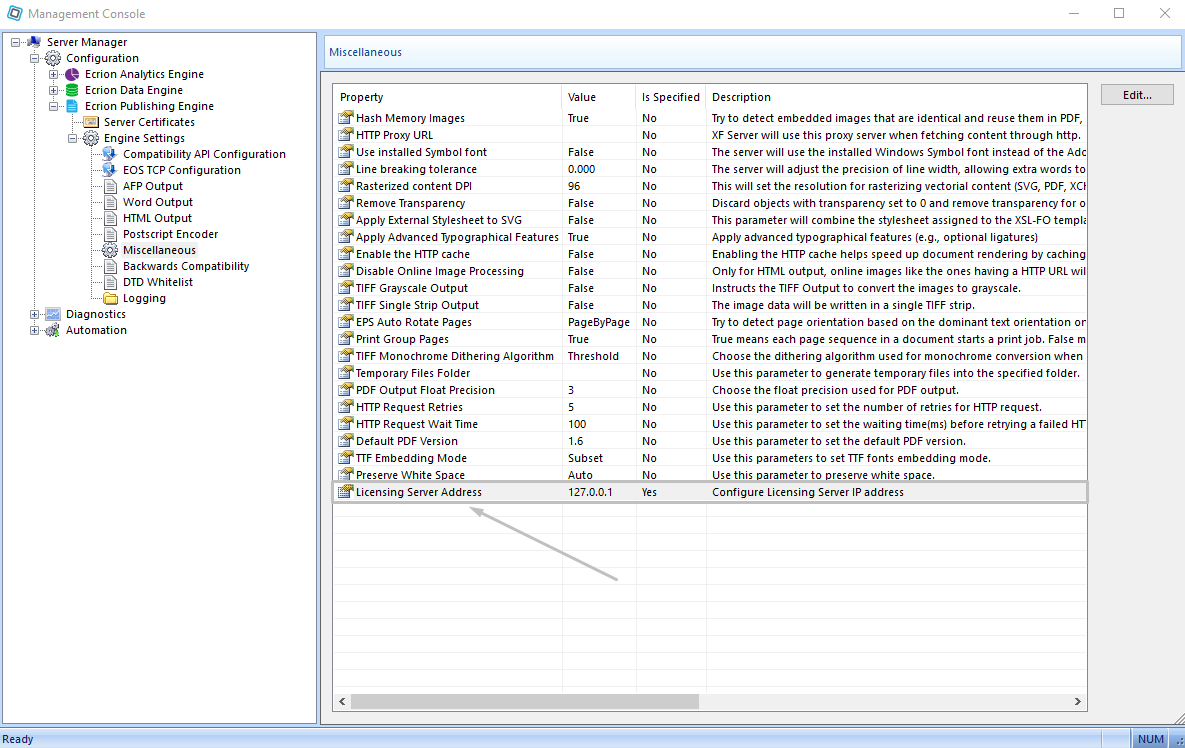Click the AFP Output page icon

click(110, 186)
